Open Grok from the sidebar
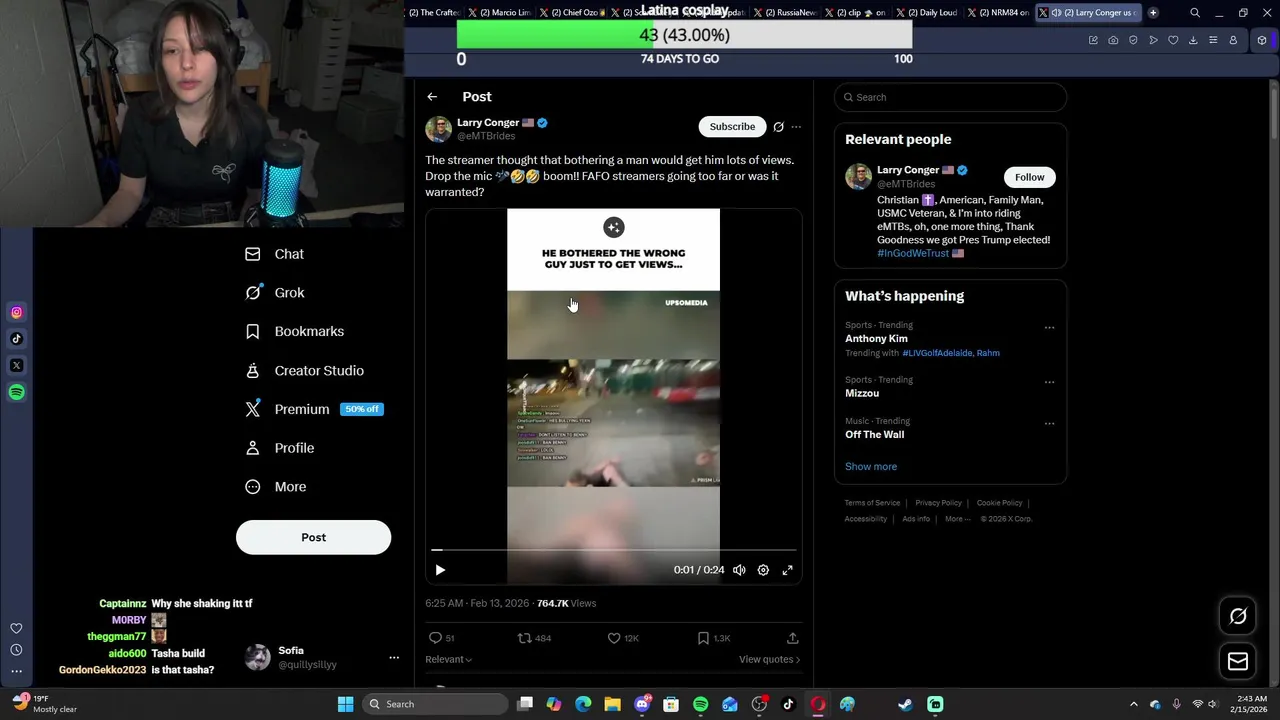1280x720 pixels. click(275, 293)
